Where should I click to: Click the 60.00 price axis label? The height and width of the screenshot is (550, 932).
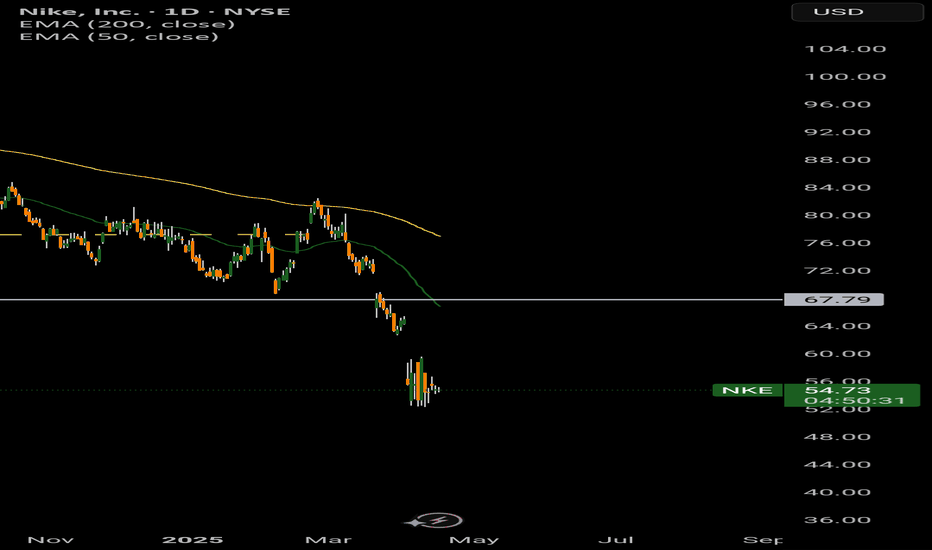(x=837, y=354)
